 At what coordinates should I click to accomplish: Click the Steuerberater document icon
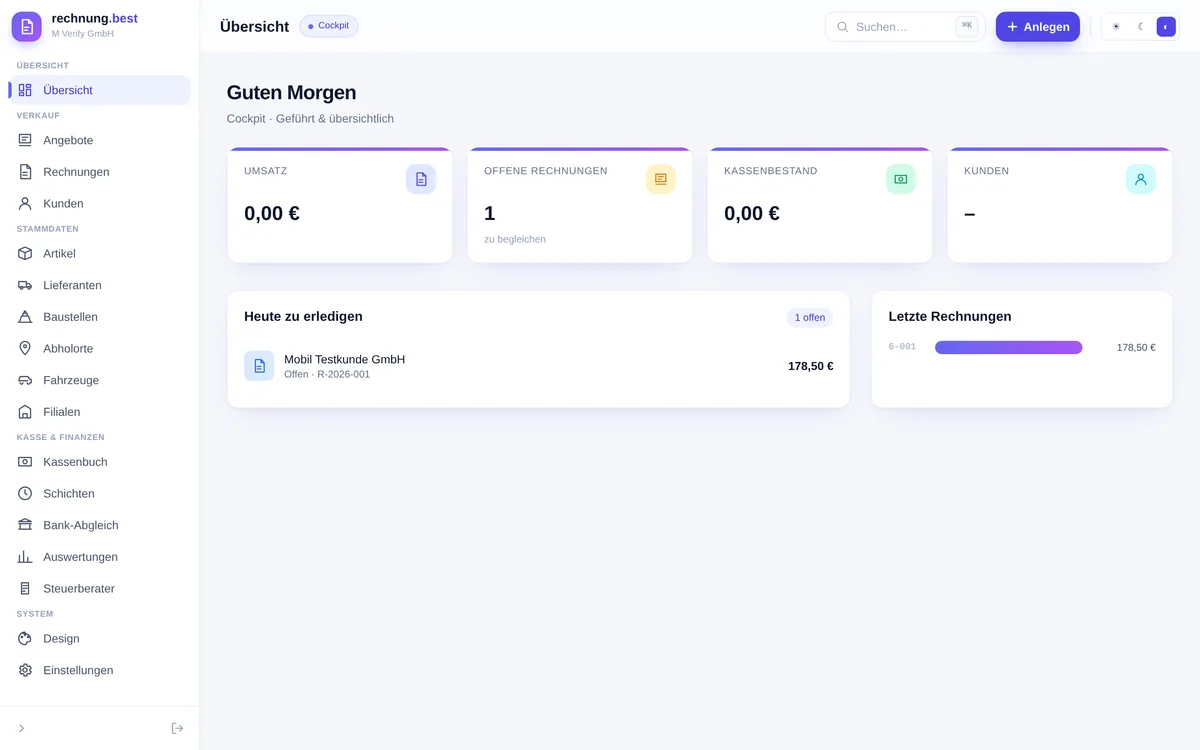tap(25, 588)
